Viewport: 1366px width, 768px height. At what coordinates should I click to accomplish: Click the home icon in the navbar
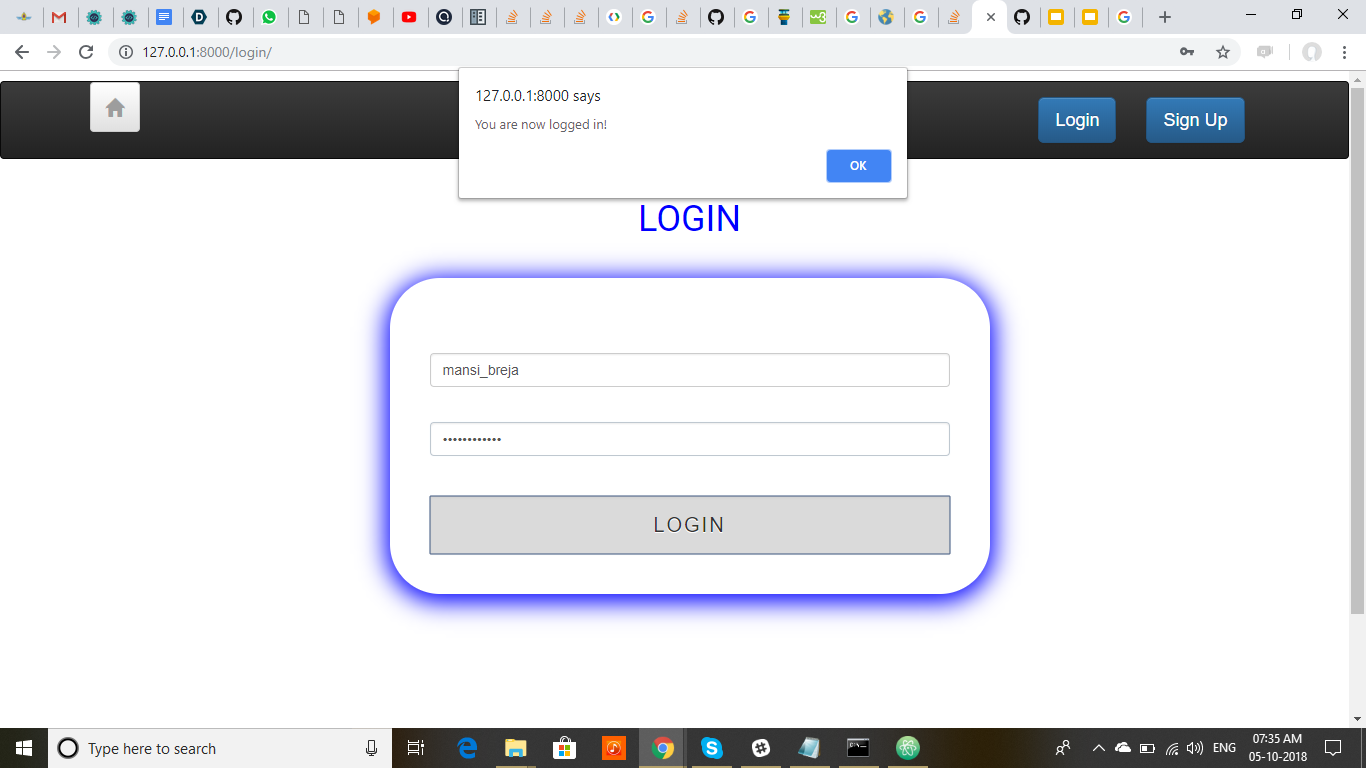pos(115,107)
